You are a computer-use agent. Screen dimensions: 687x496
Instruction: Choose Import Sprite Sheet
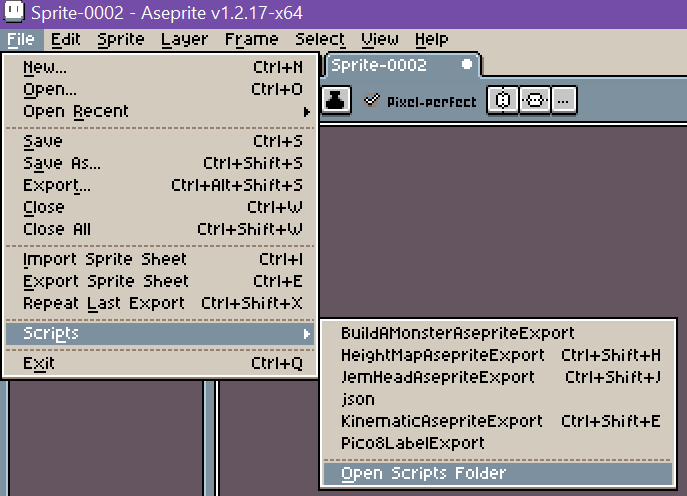160,259
